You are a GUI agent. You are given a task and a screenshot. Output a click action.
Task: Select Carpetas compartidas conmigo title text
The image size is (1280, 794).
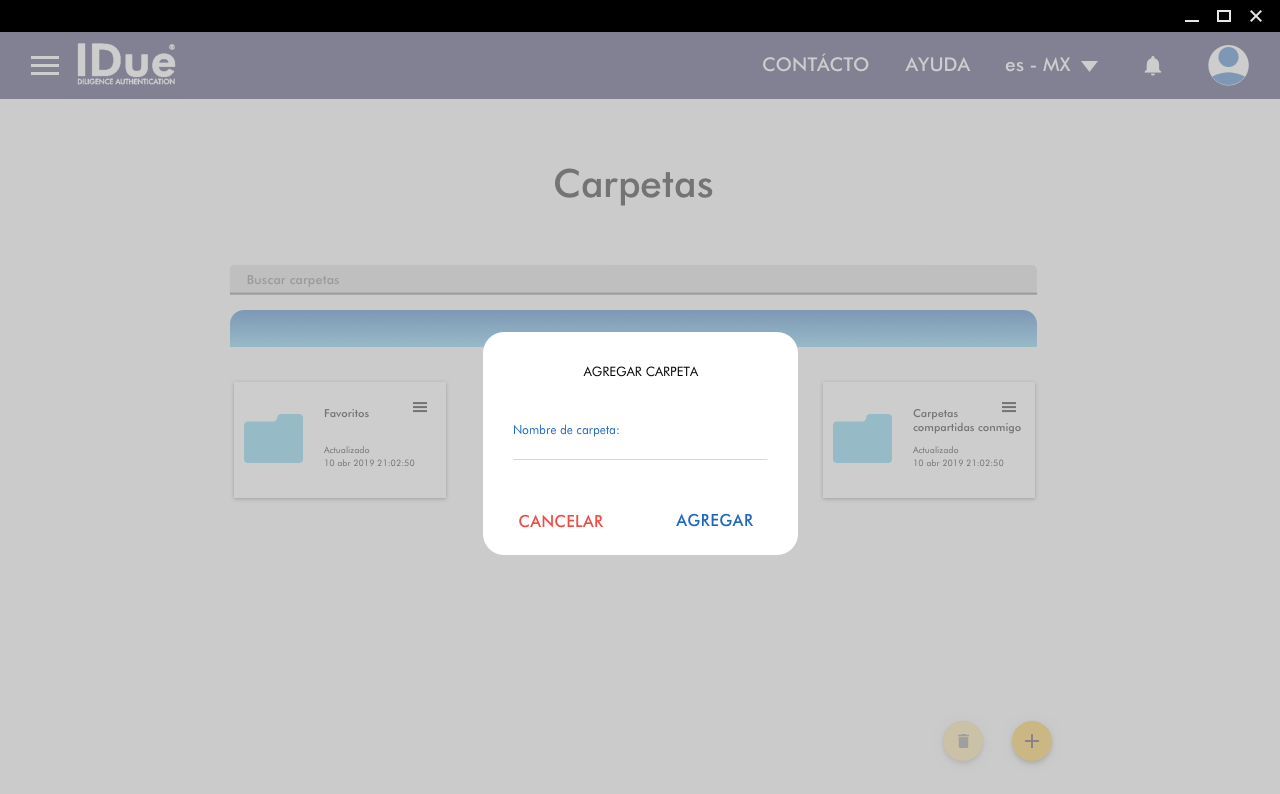coord(966,420)
